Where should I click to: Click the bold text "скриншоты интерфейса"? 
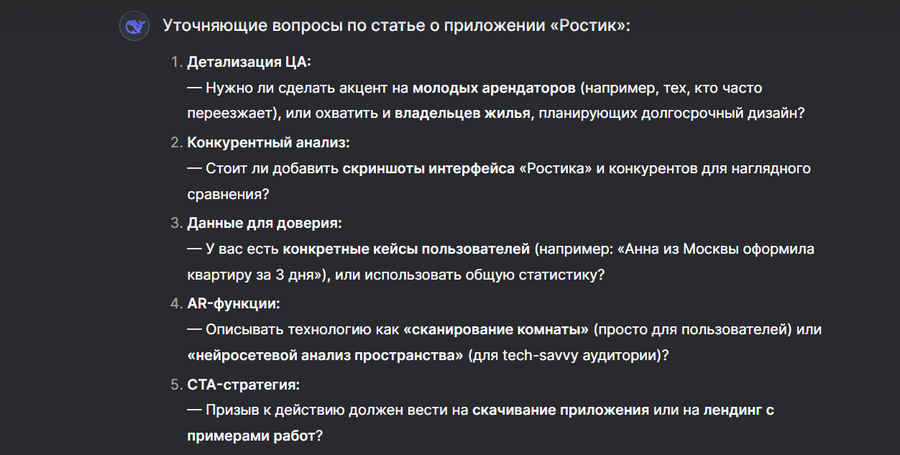[429, 168]
